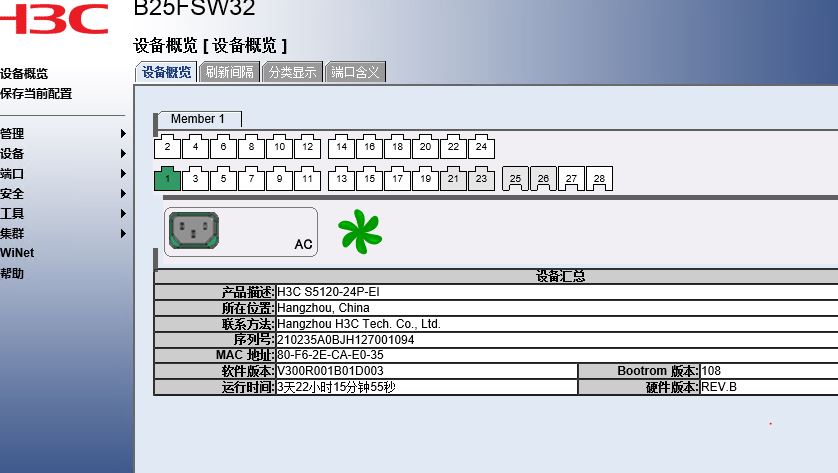838x473 pixels.
Task: Click SFP port 27 icon
Action: (571, 179)
